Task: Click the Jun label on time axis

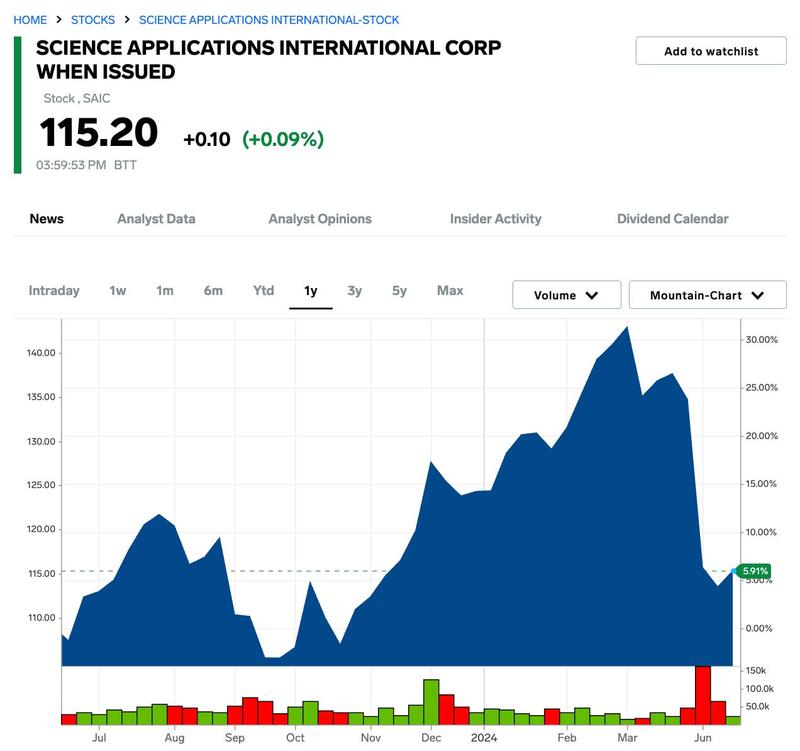Action: [x=703, y=737]
